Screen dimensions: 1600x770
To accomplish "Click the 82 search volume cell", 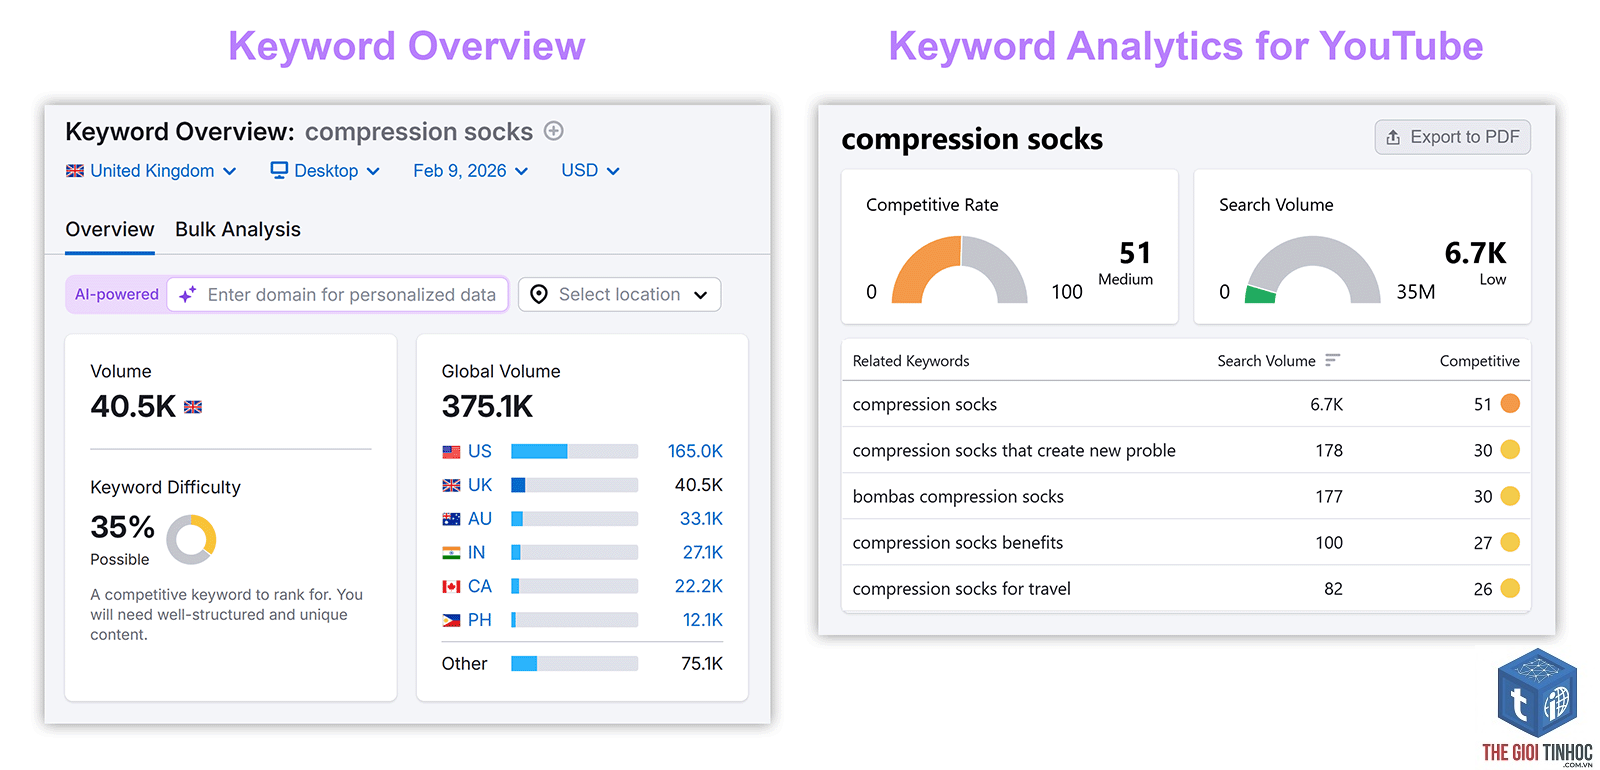I will pos(1333,588).
